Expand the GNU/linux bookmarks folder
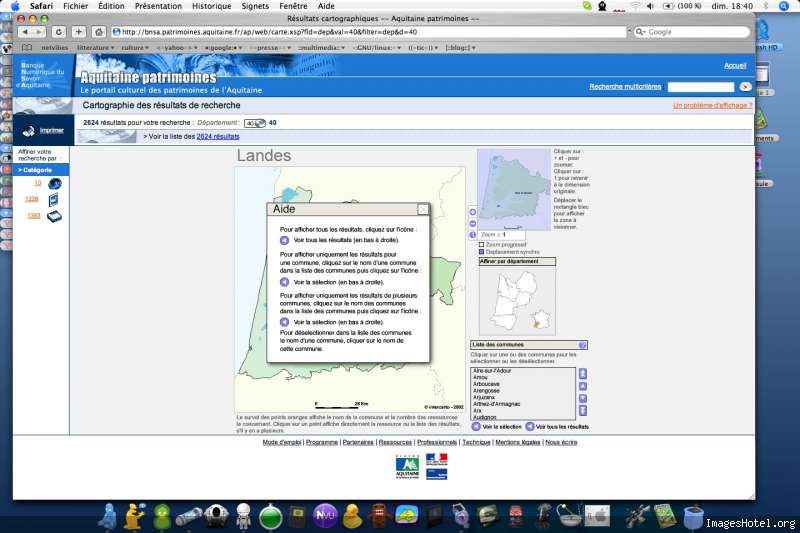 click(x=377, y=47)
